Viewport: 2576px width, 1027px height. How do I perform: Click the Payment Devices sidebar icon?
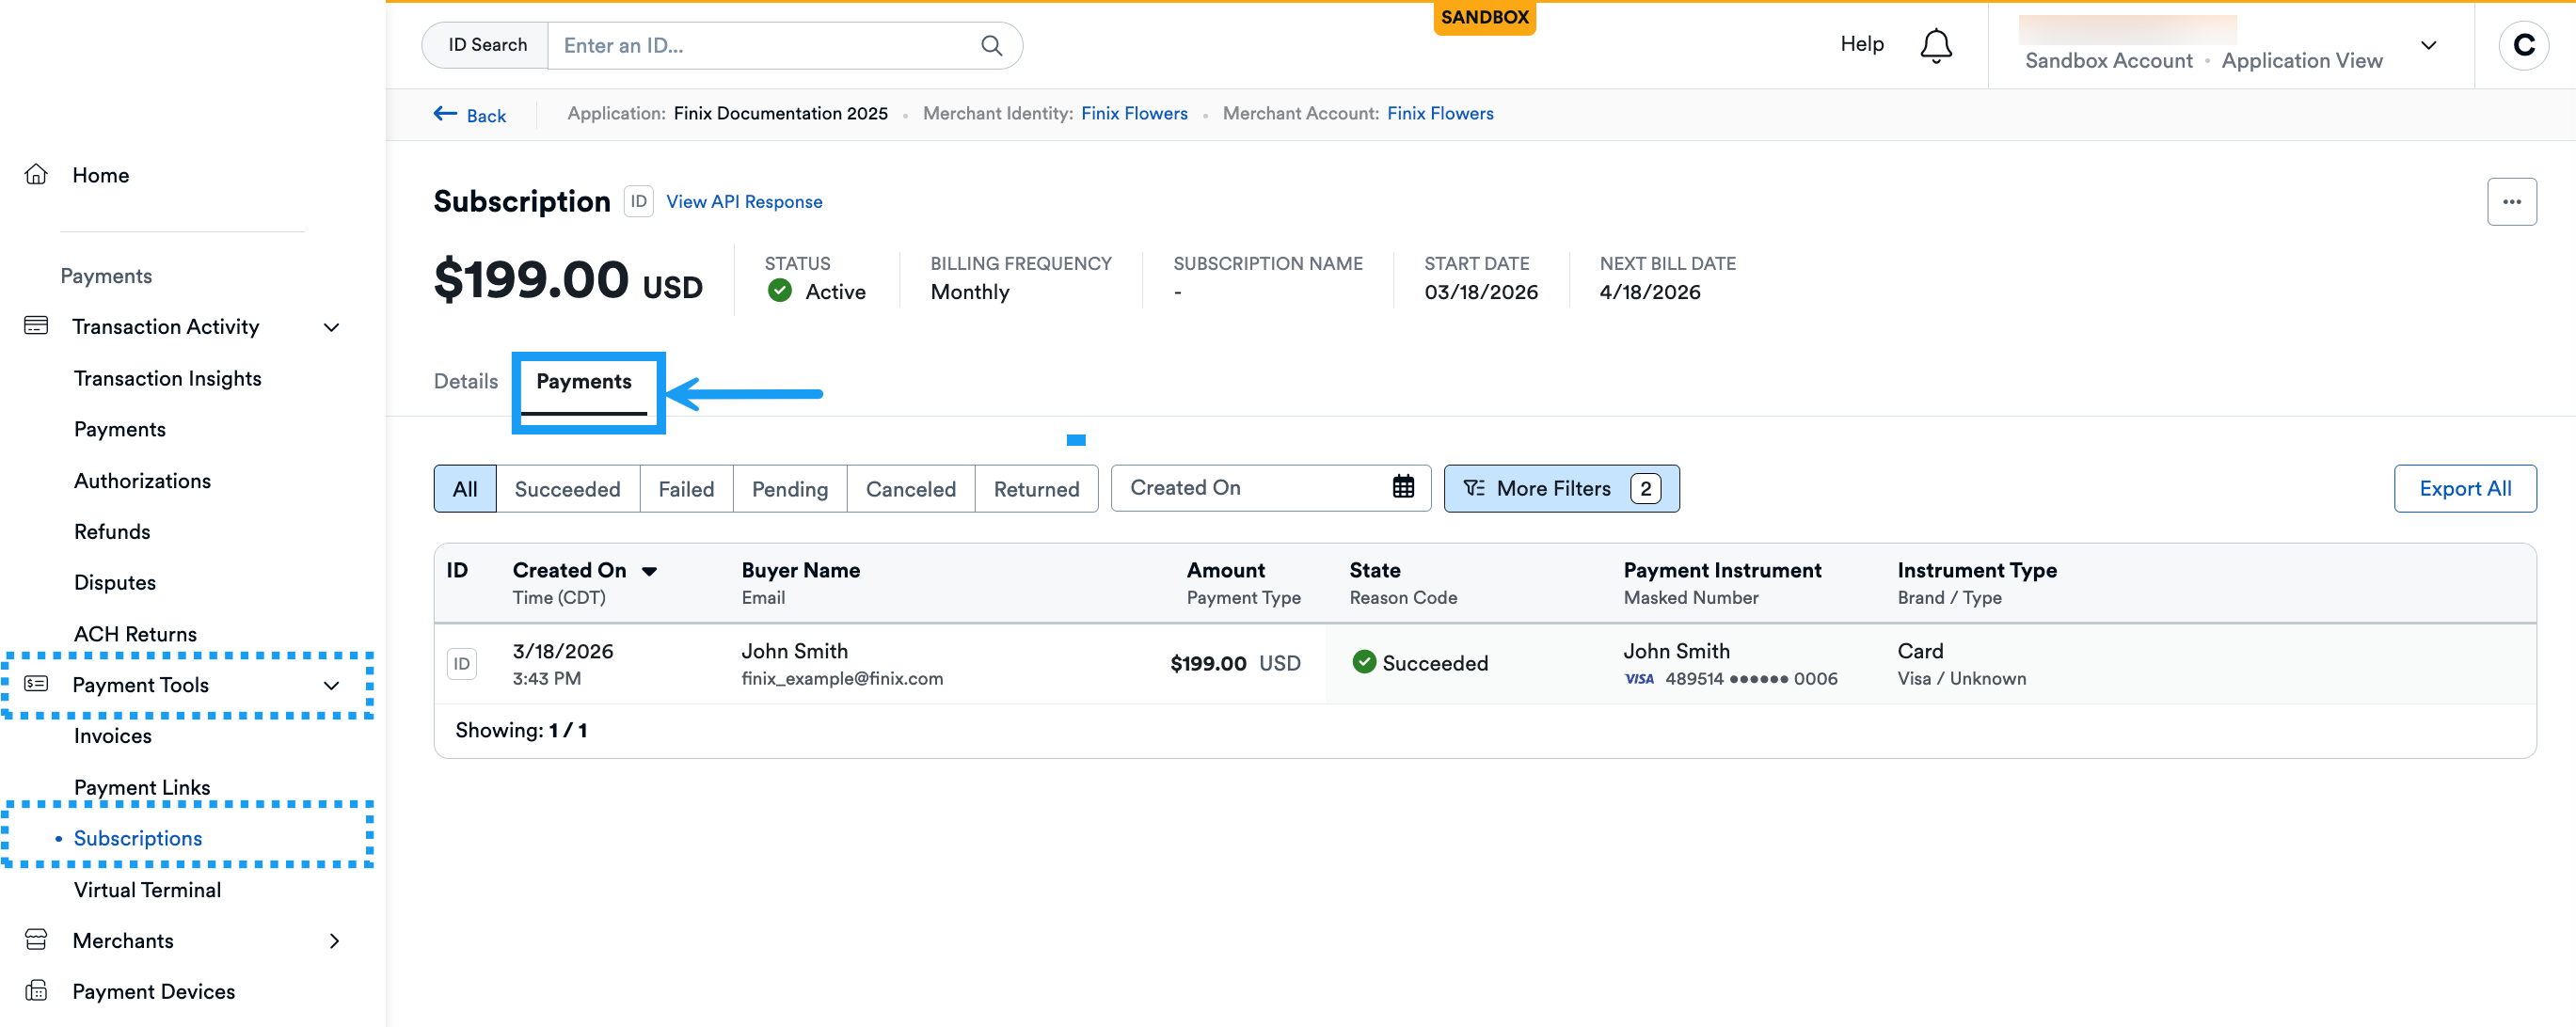[x=36, y=990]
